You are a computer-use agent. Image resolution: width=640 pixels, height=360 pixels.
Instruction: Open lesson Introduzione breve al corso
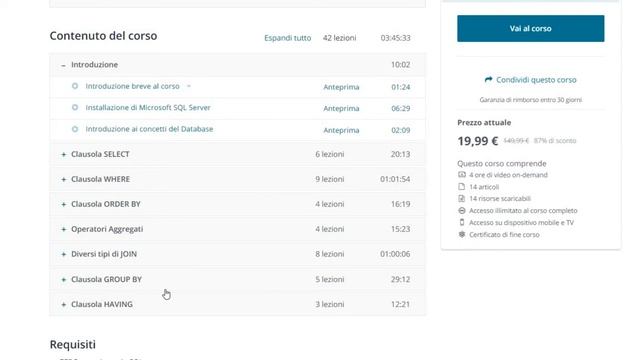click(x=132, y=86)
